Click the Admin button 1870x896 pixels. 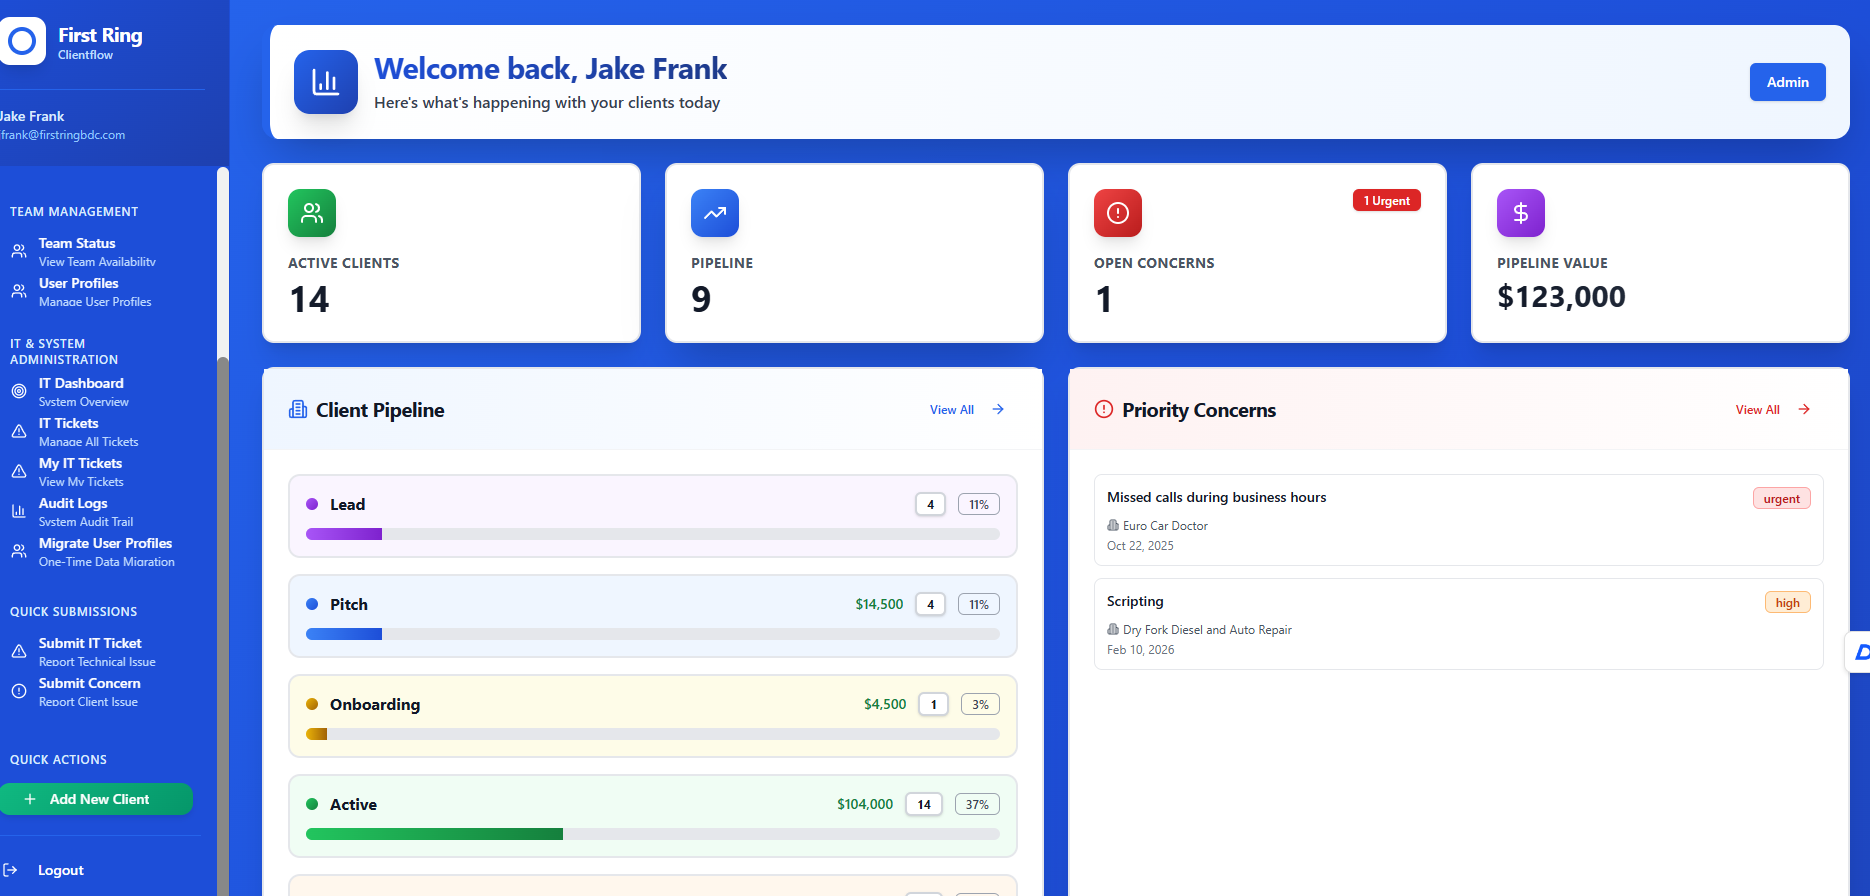click(1787, 82)
